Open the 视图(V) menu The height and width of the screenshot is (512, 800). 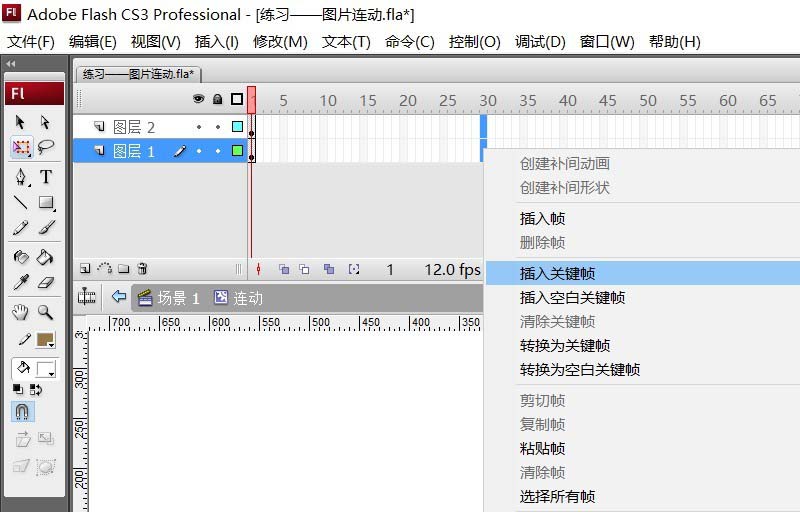coord(156,41)
